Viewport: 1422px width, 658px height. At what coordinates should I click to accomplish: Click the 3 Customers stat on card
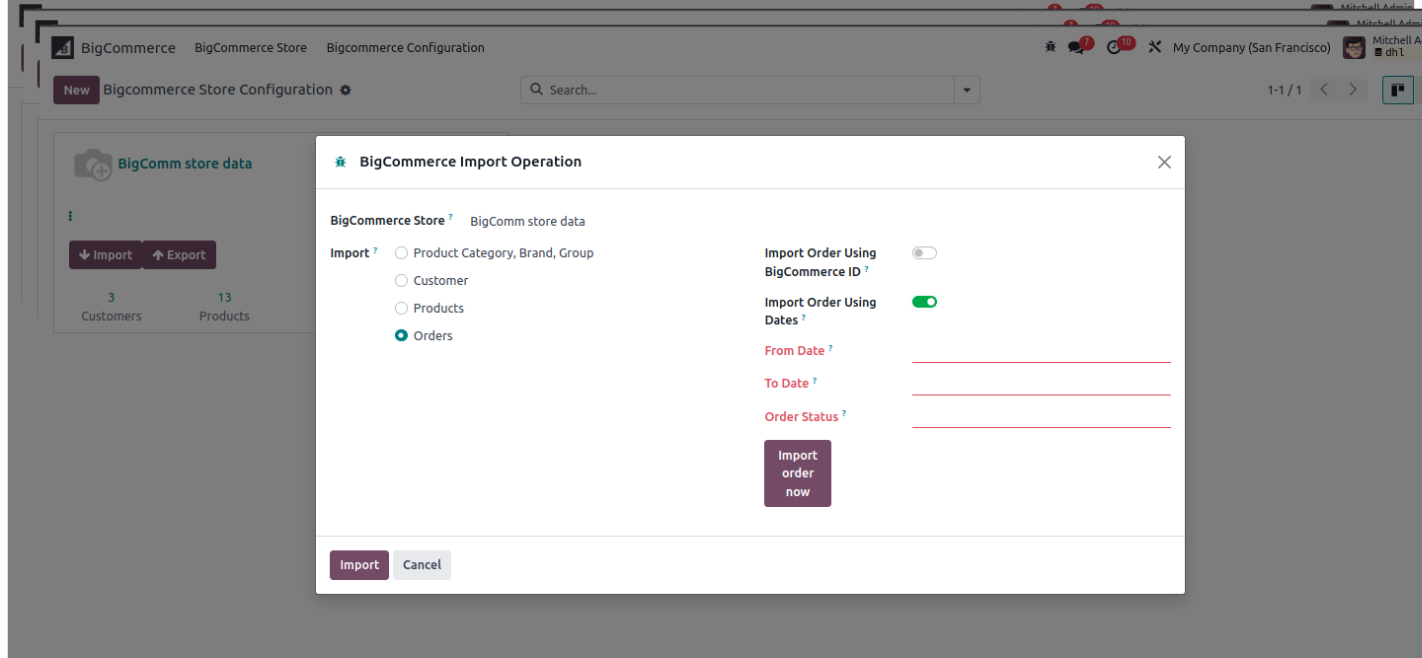pyautogui.click(x=111, y=307)
